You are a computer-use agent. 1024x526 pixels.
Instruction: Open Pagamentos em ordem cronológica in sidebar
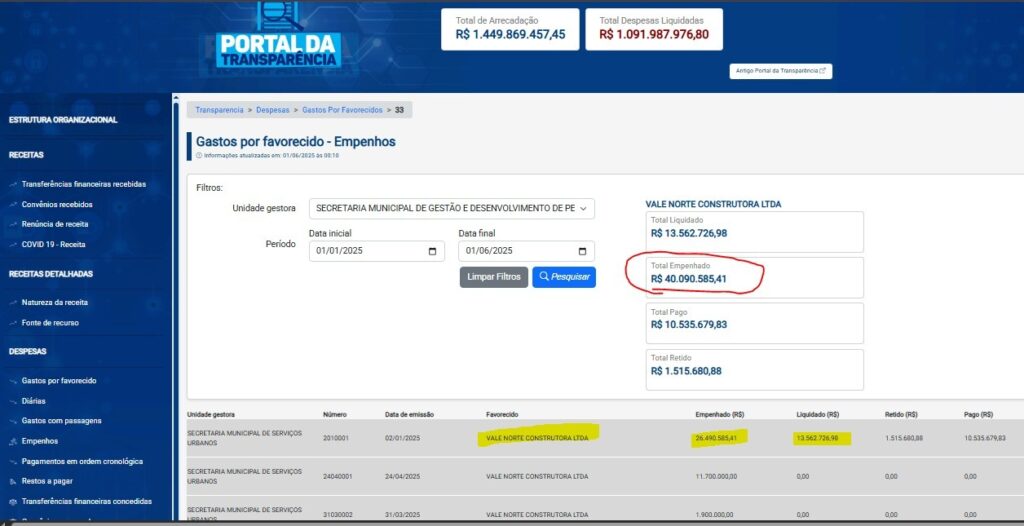(x=82, y=461)
